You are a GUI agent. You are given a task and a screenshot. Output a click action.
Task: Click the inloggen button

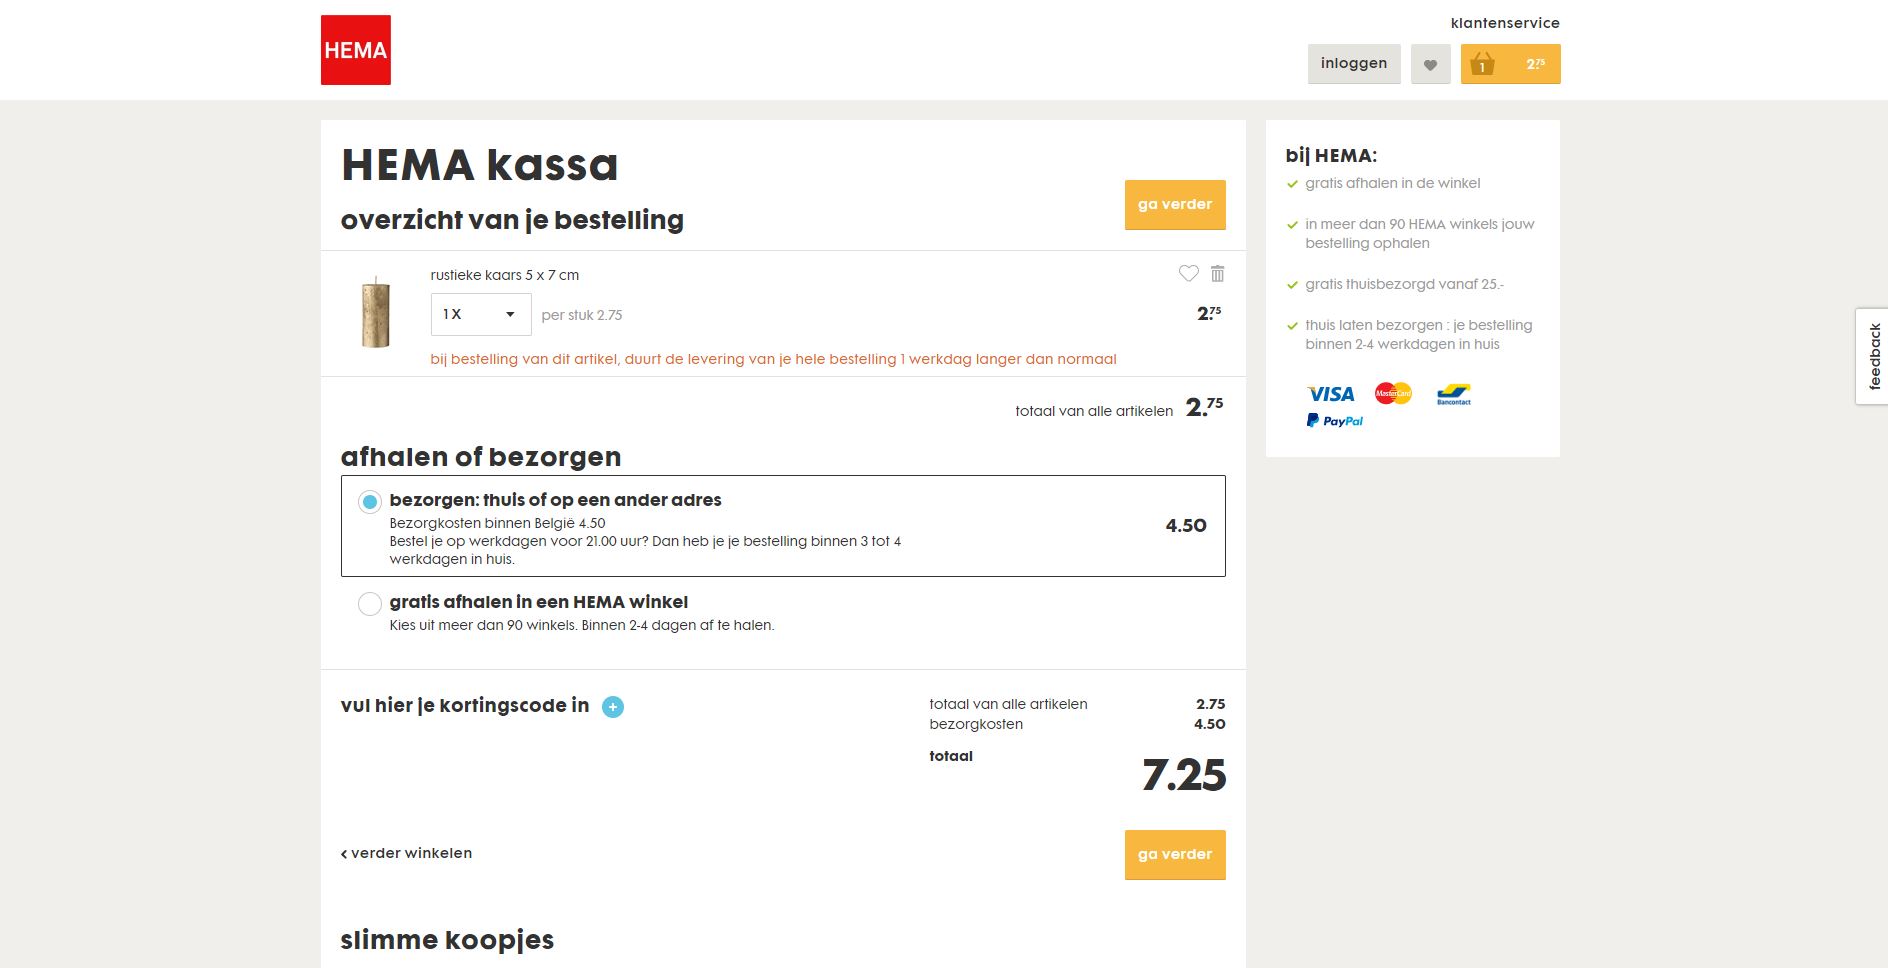1354,63
